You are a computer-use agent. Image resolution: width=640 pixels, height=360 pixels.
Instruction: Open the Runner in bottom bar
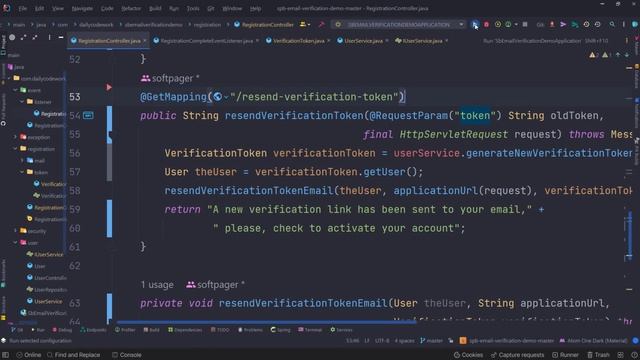[x=565, y=355]
